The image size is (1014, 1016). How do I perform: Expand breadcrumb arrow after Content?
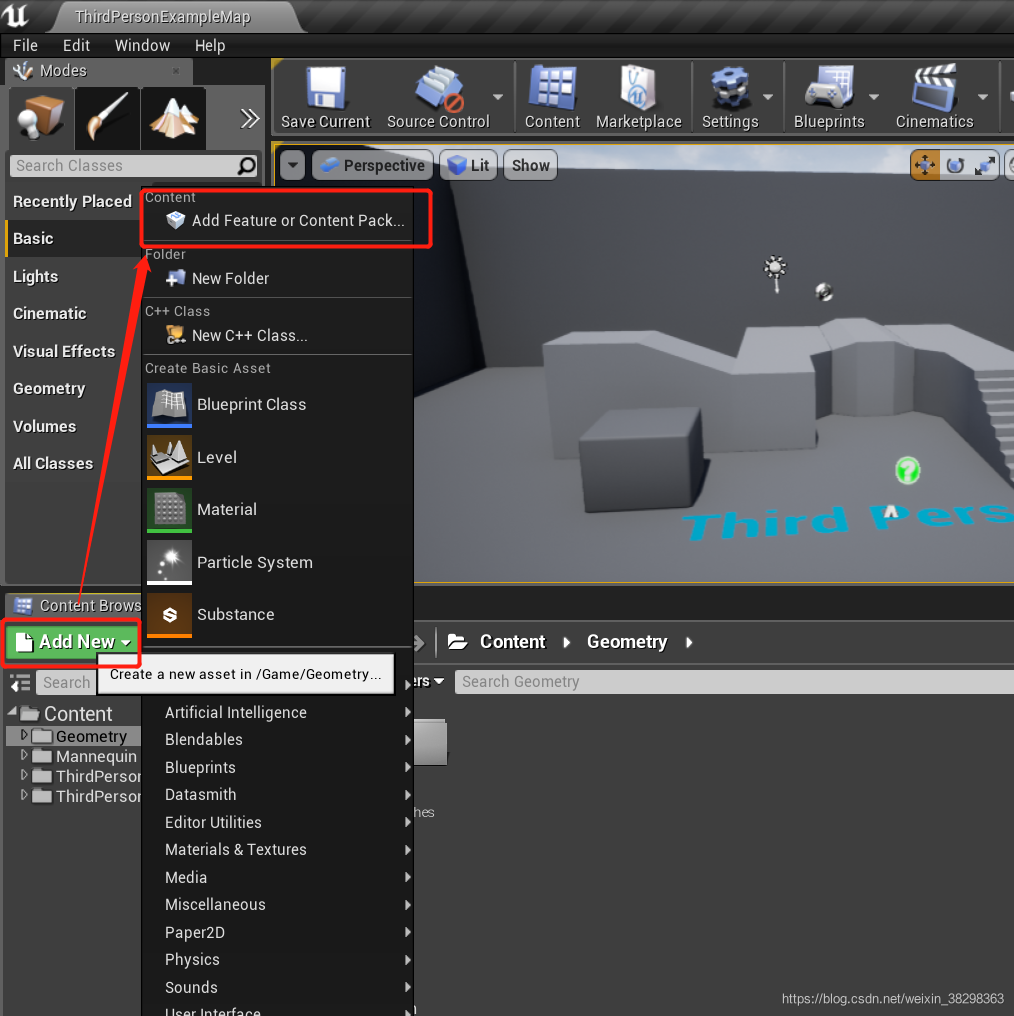[x=567, y=642]
